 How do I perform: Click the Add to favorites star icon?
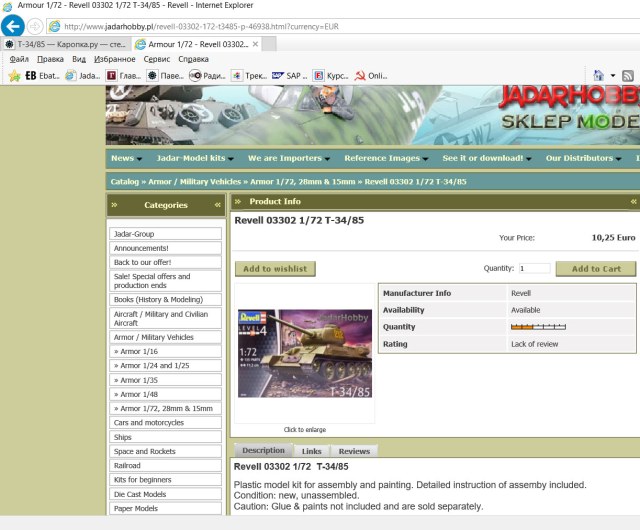[14, 75]
